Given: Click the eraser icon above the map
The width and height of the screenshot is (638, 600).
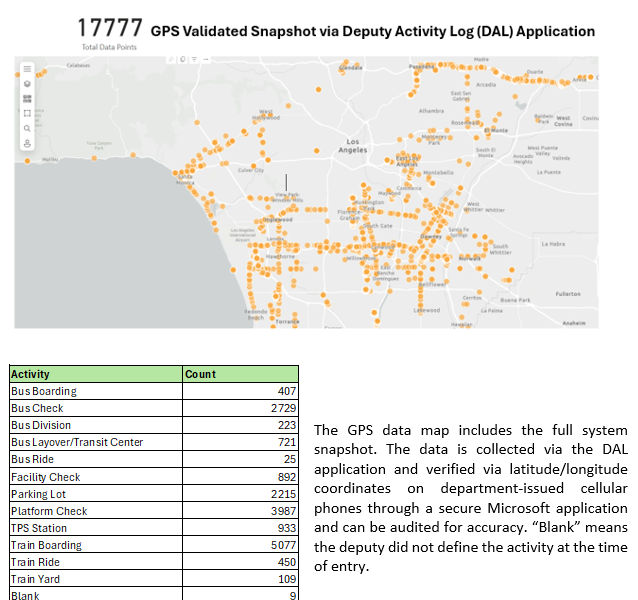Looking at the screenshot, I should pyautogui.click(x=170, y=60).
